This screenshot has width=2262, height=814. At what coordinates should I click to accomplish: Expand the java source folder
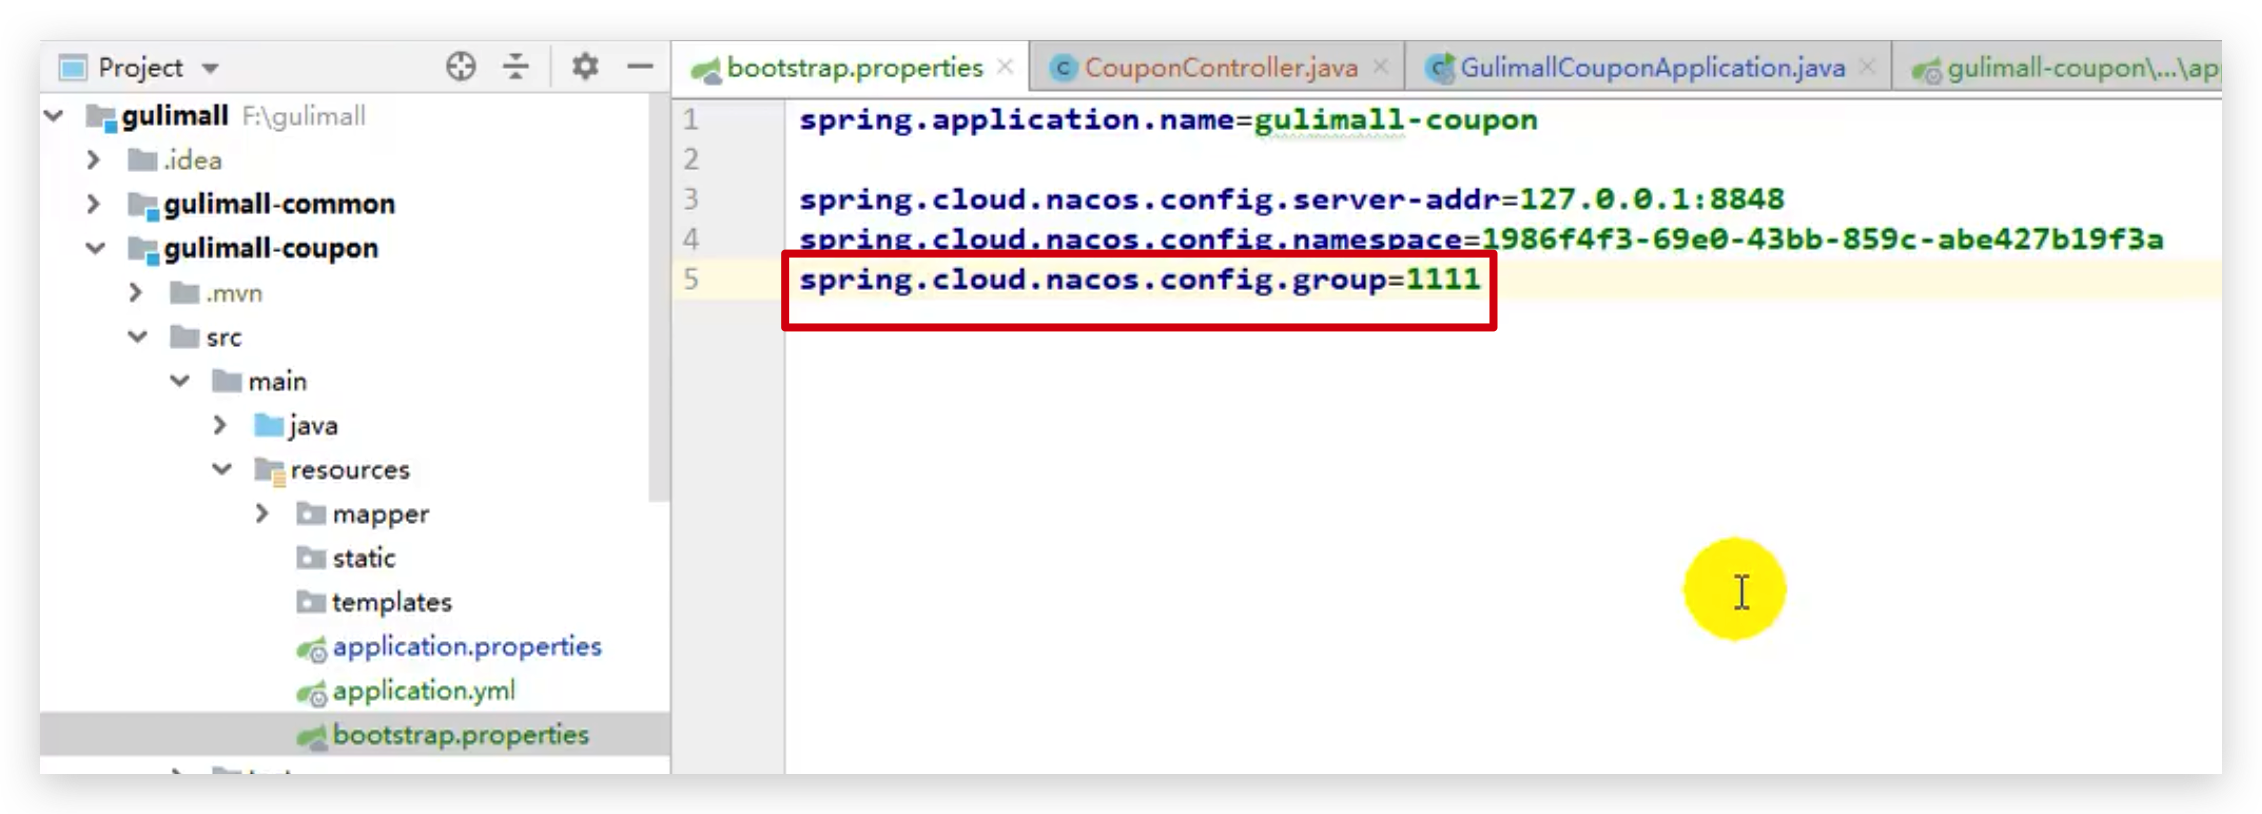219,425
